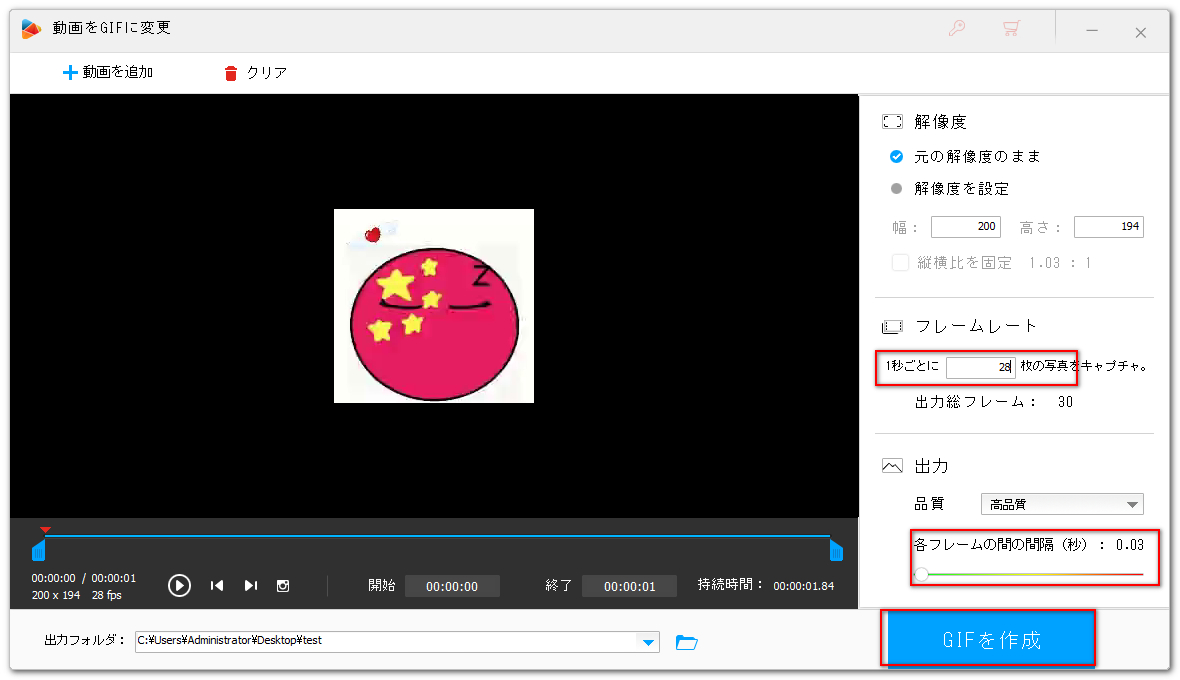This screenshot has width=1180, height=680.
Task: Click the shopping cart purchase icon
Action: (x=1010, y=29)
